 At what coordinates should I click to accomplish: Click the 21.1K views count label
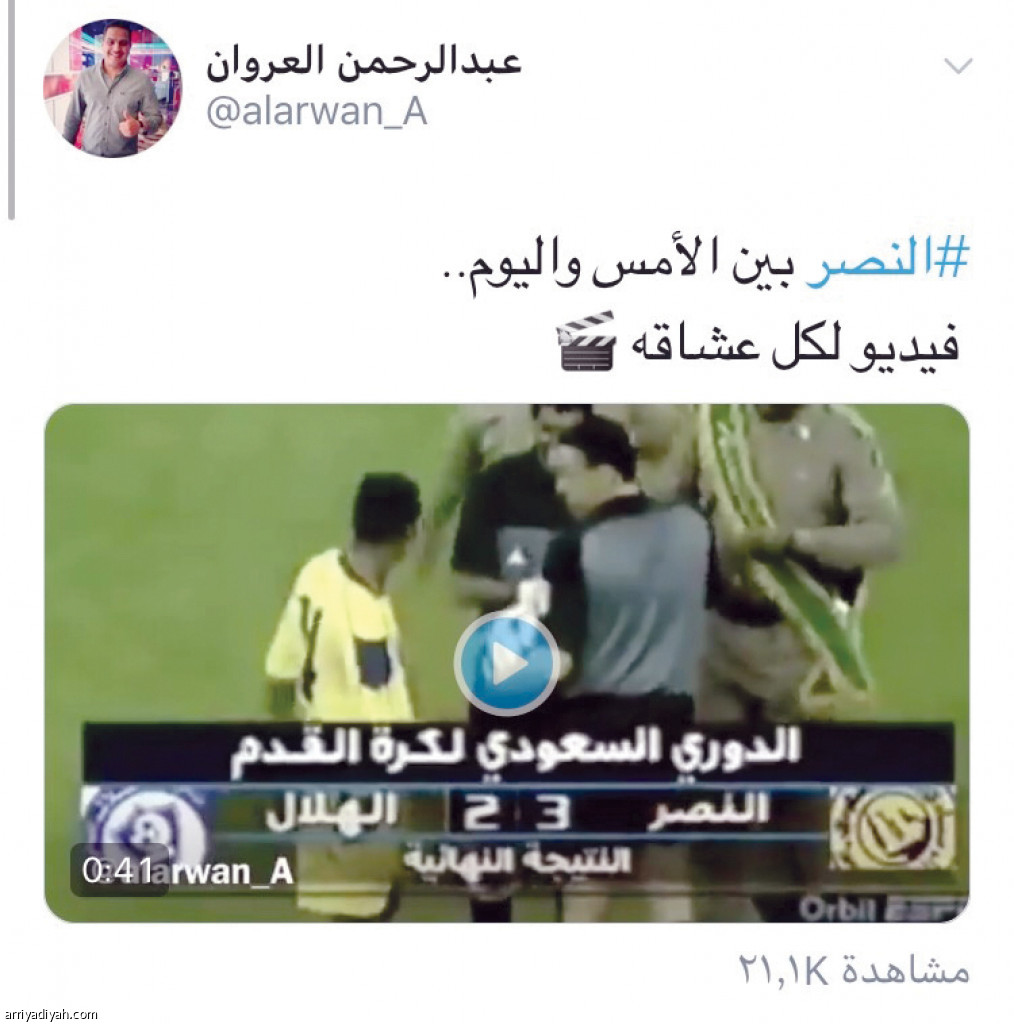853,970
